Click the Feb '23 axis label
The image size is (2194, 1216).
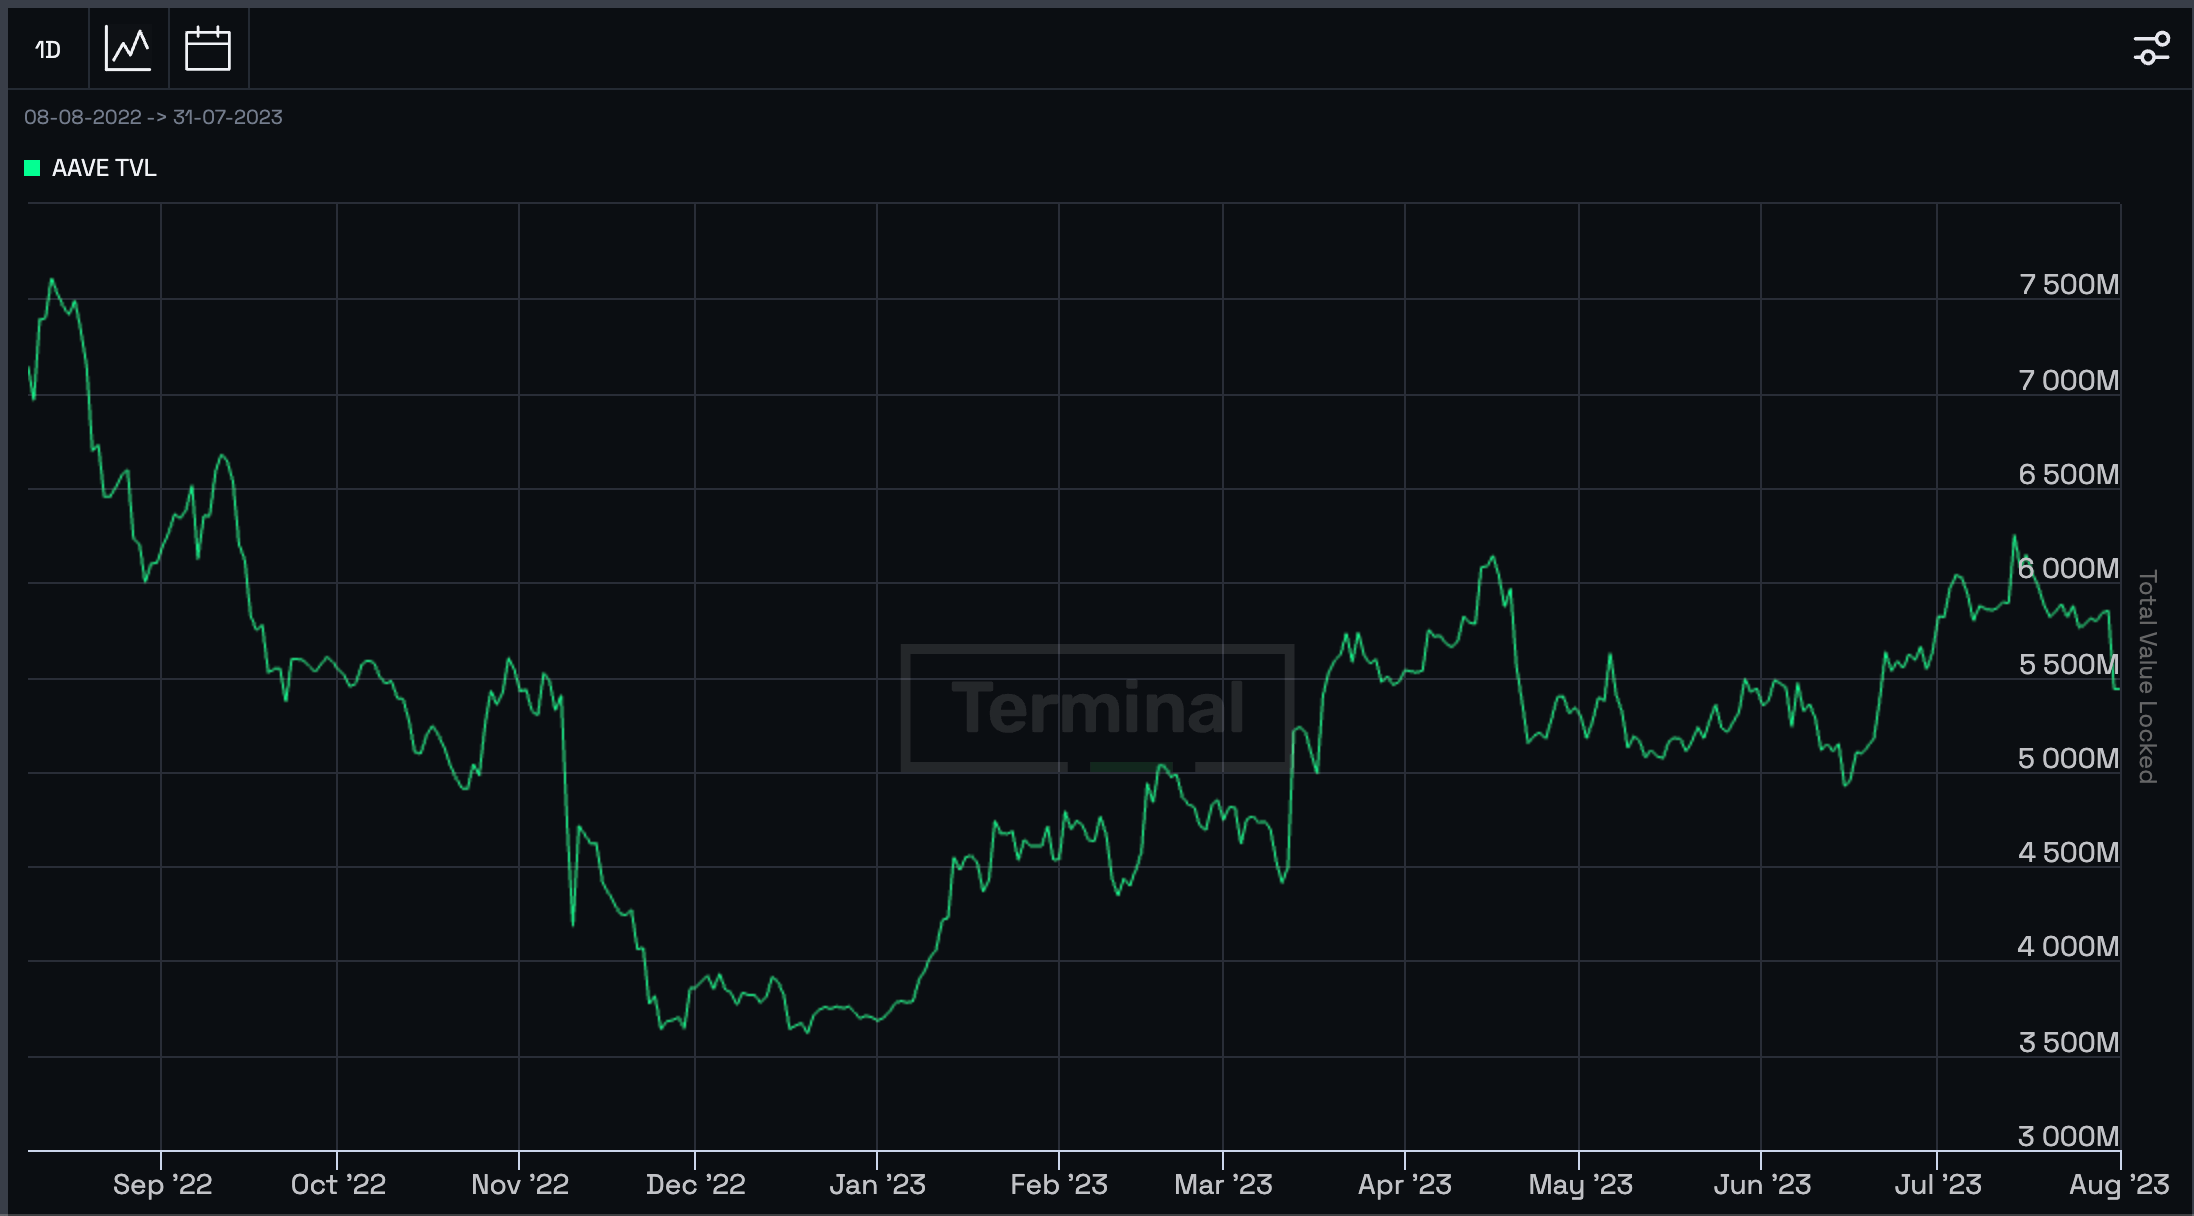pyautogui.click(x=1059, y=1185)
